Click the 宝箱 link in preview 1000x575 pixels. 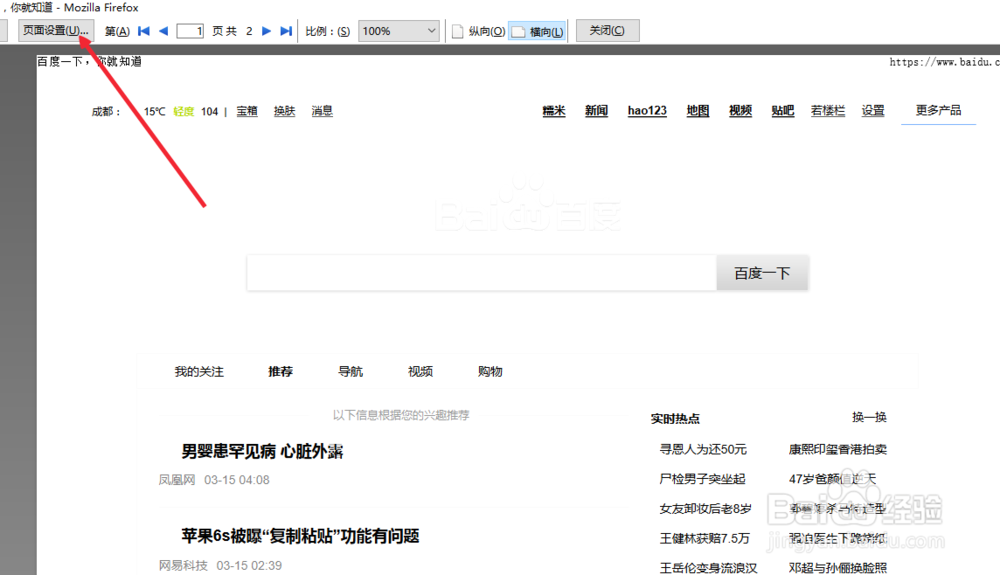click(247, 111)
